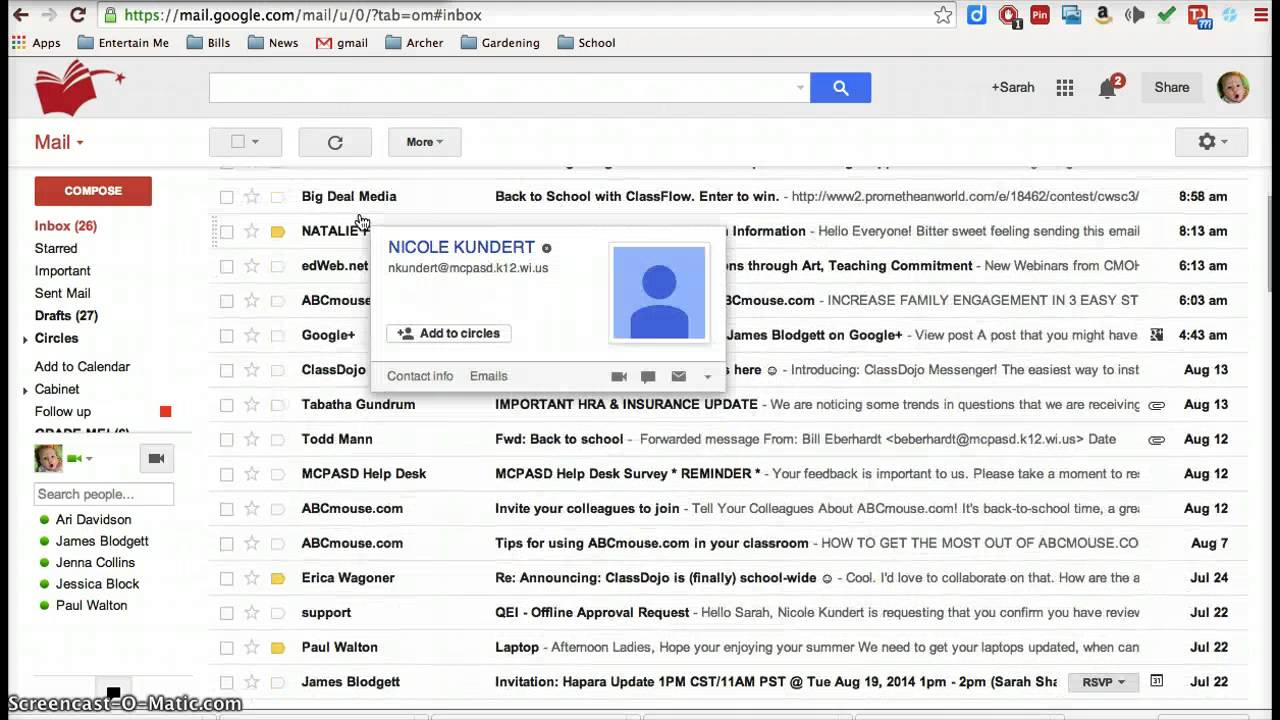Toggle importance marker on Erica Wagoner email
1280x720 pixels.
[x=278, y=578]
